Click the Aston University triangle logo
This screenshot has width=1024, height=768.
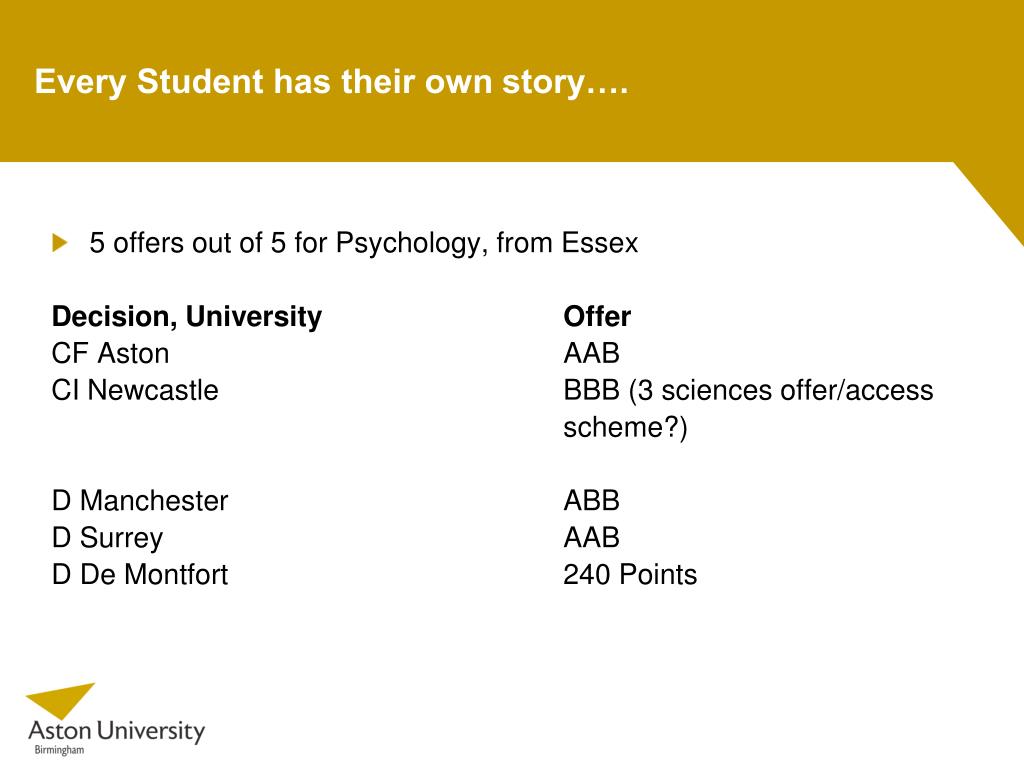tap(60, 701)
